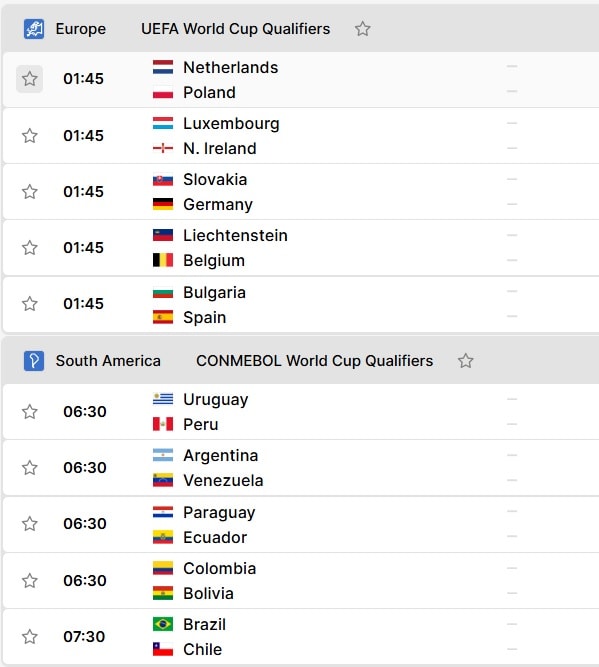Open the Colombia team name
Viewport: 599px width, 667px height.
click(x=220, y=569)
